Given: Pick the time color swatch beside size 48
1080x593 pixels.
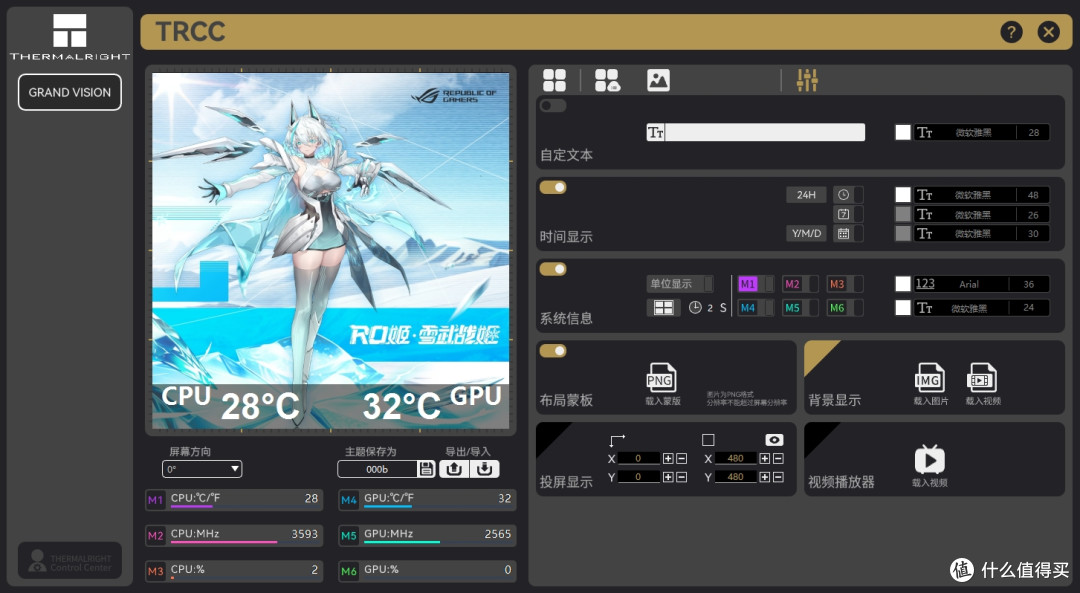Looking at the screenshot, I should pos(903,195).
